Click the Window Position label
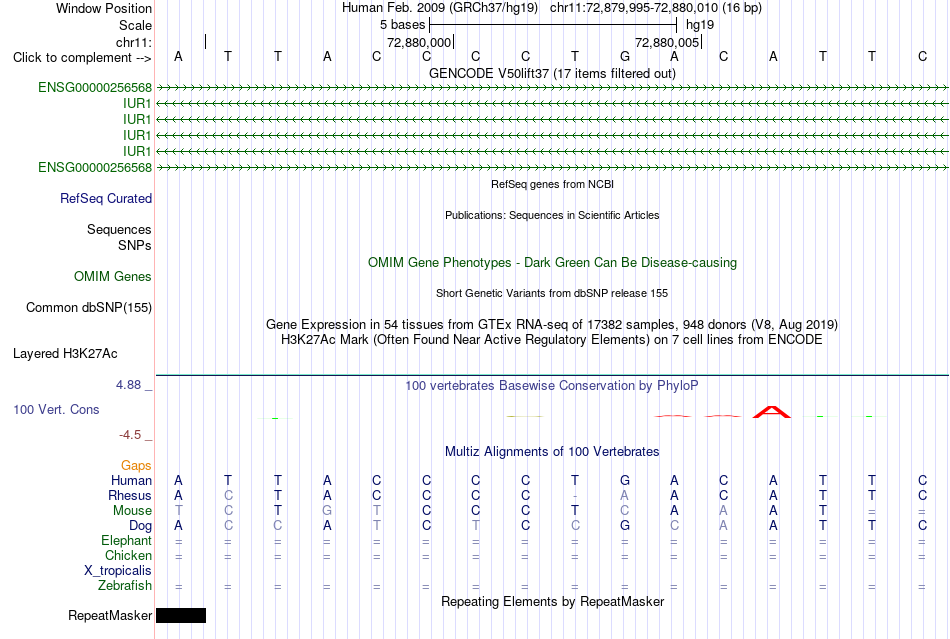The width and height of the screenshot is (950, 639). point(104,8)
